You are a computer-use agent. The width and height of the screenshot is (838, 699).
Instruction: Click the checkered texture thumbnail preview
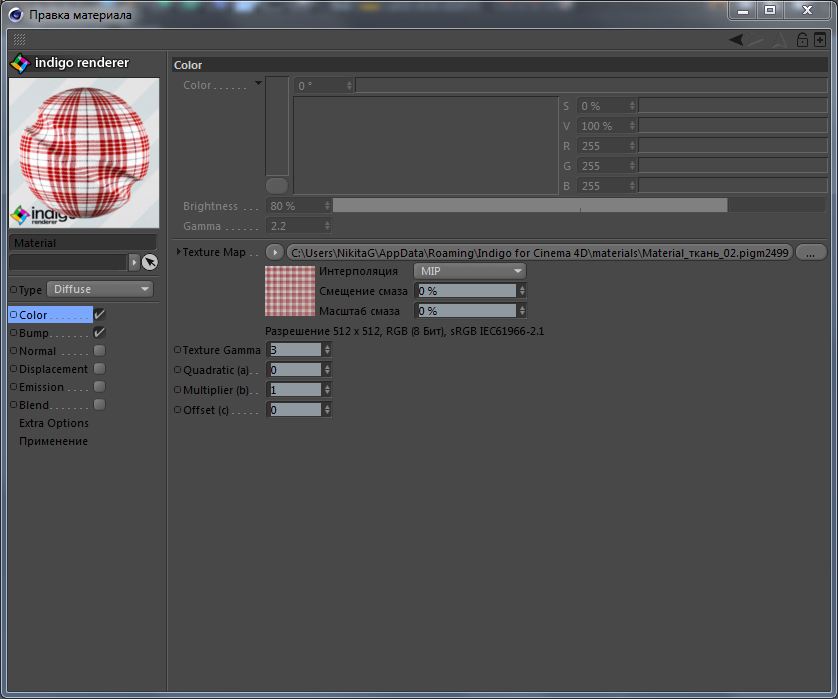[x=289, y=292]
